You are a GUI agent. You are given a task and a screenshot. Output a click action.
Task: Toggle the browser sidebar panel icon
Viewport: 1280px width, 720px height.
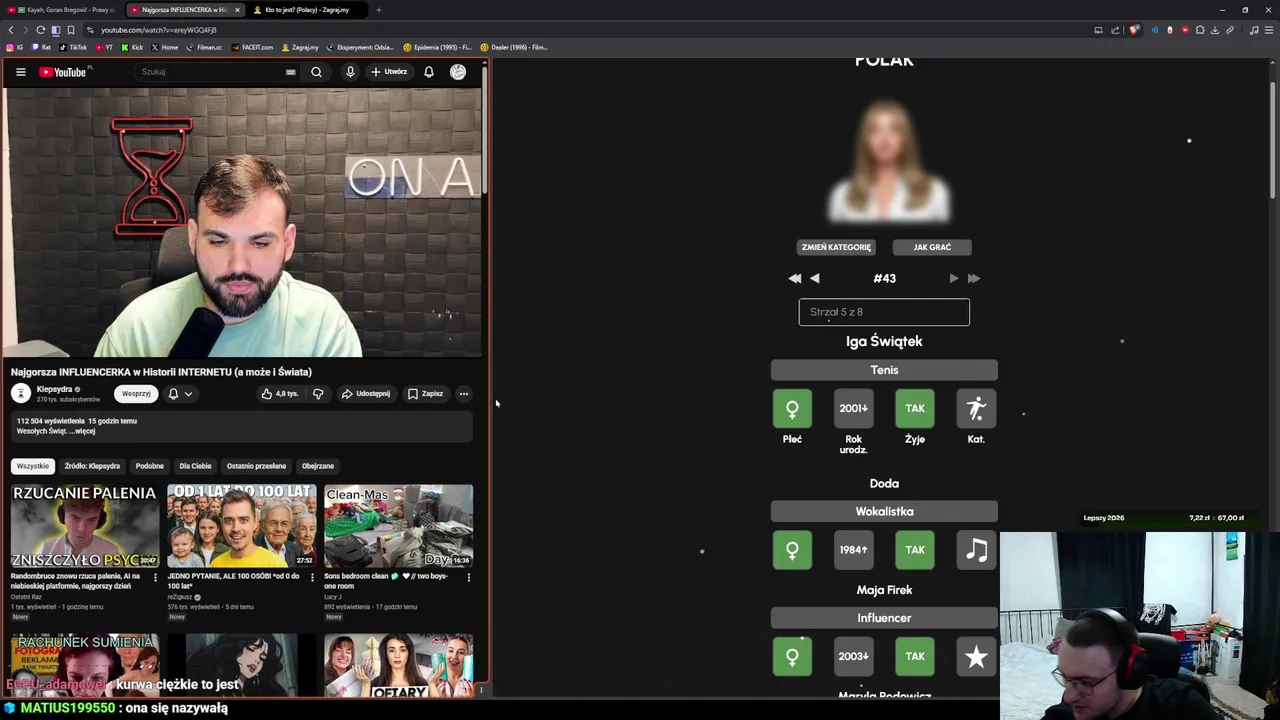(x=55, y=30)
